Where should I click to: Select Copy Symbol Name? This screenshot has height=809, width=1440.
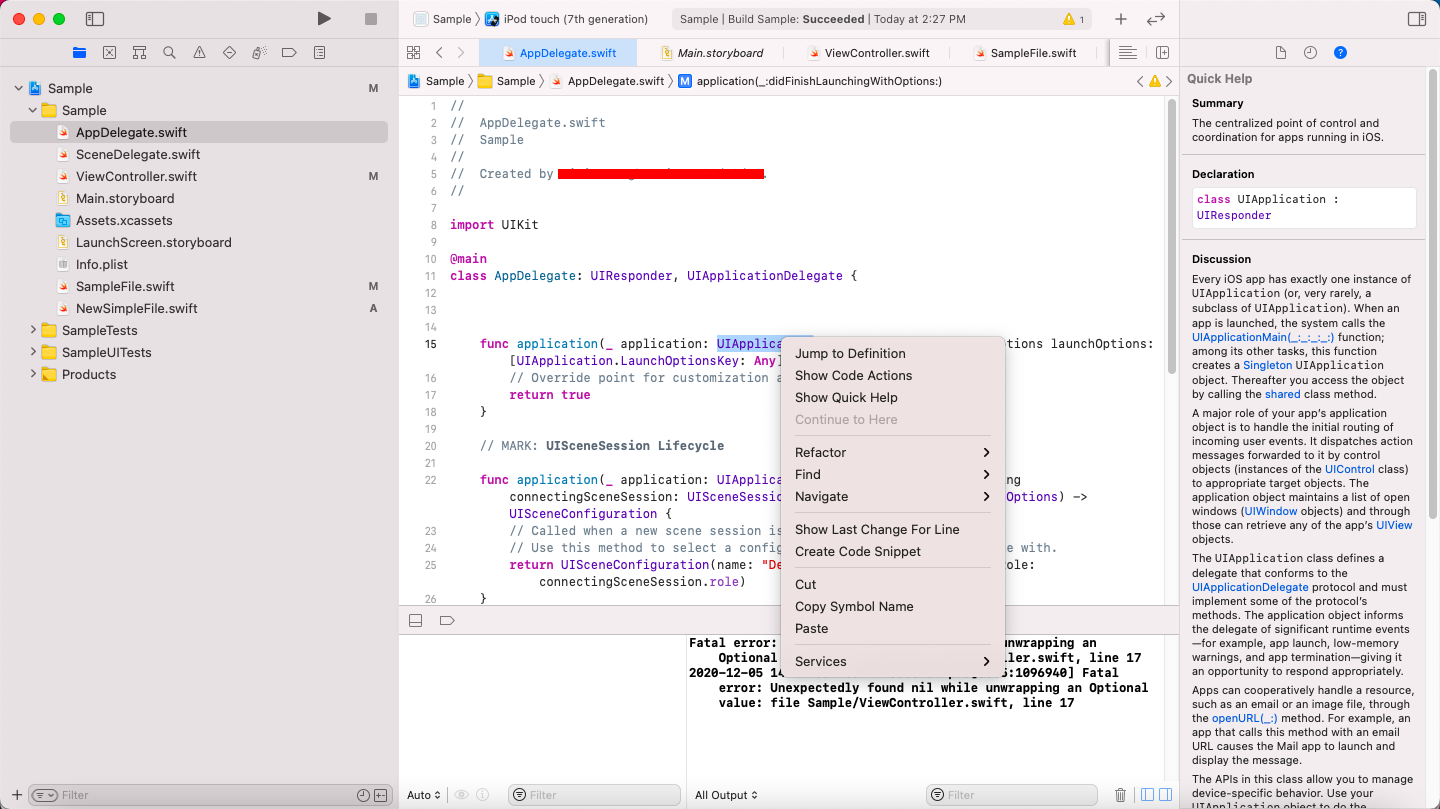[892, 607]
